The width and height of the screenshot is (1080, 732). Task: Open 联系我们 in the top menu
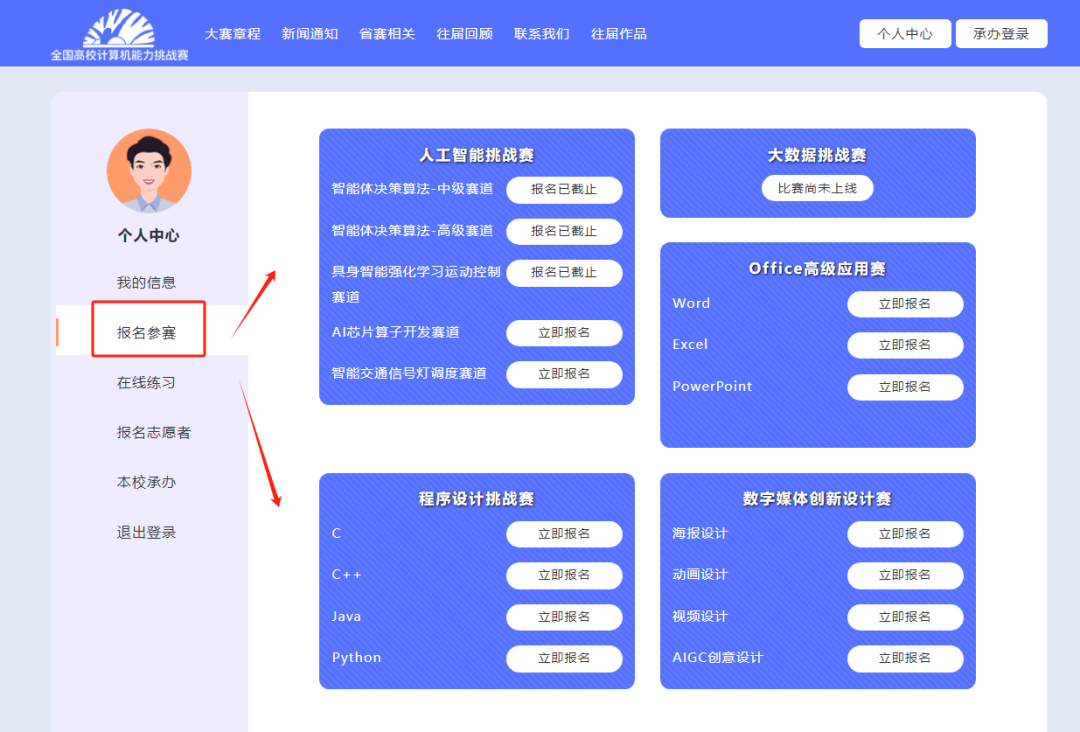(x=542, y=34)
